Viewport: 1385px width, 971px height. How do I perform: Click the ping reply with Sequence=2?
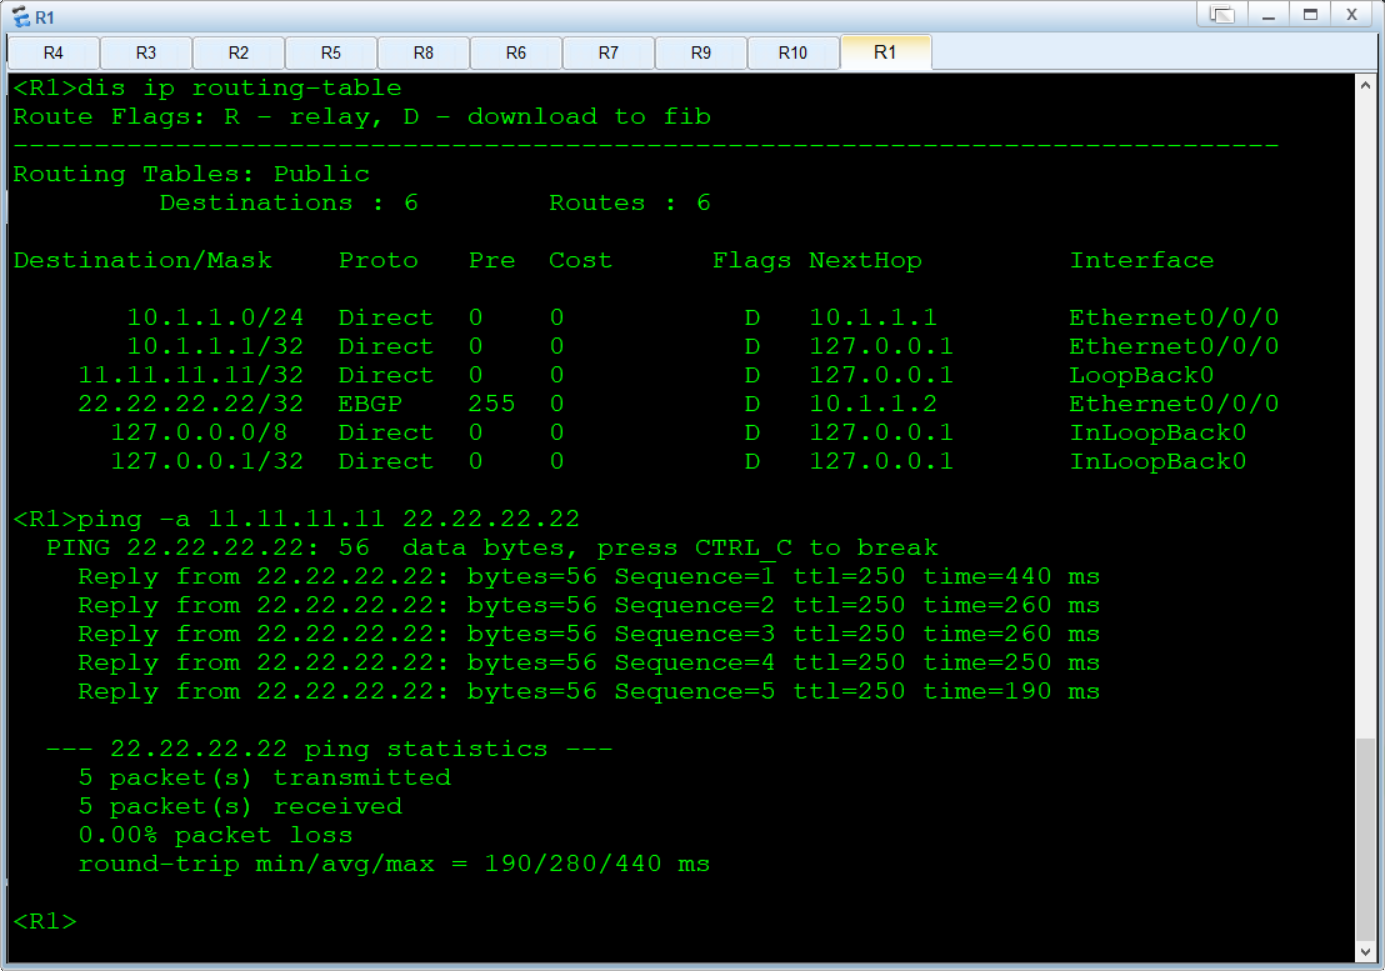pos(589,606)
